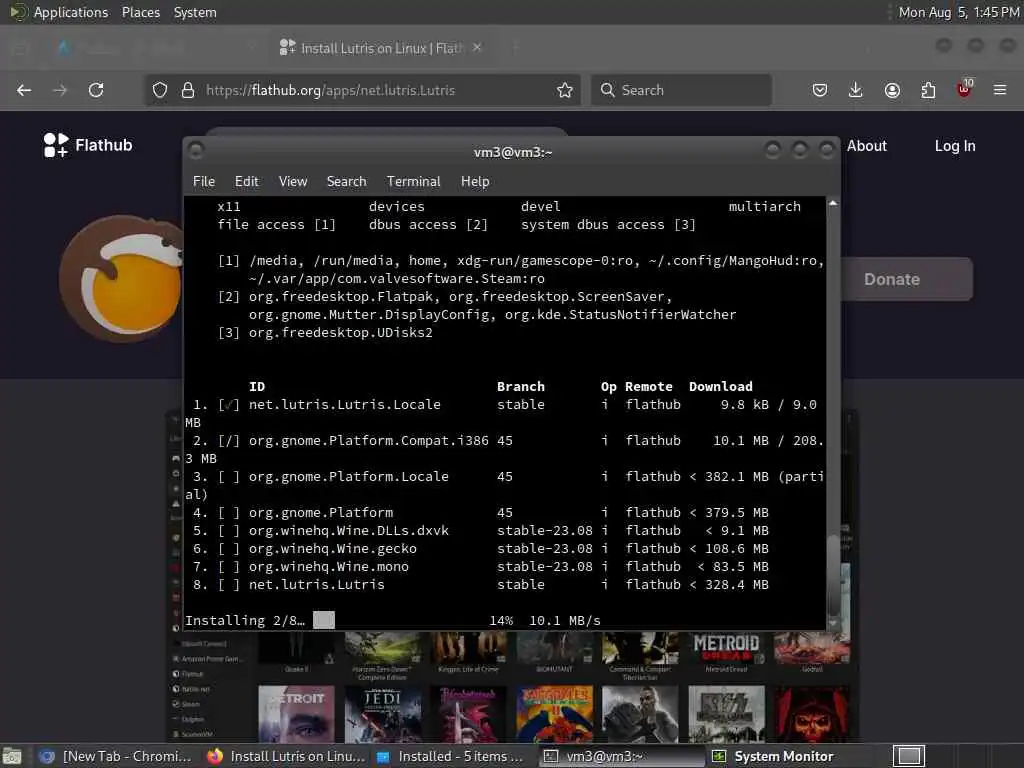Screen dimensions: 1024x768
Task: Go back in the Firefox browser
Action: [x=24, y=90]
